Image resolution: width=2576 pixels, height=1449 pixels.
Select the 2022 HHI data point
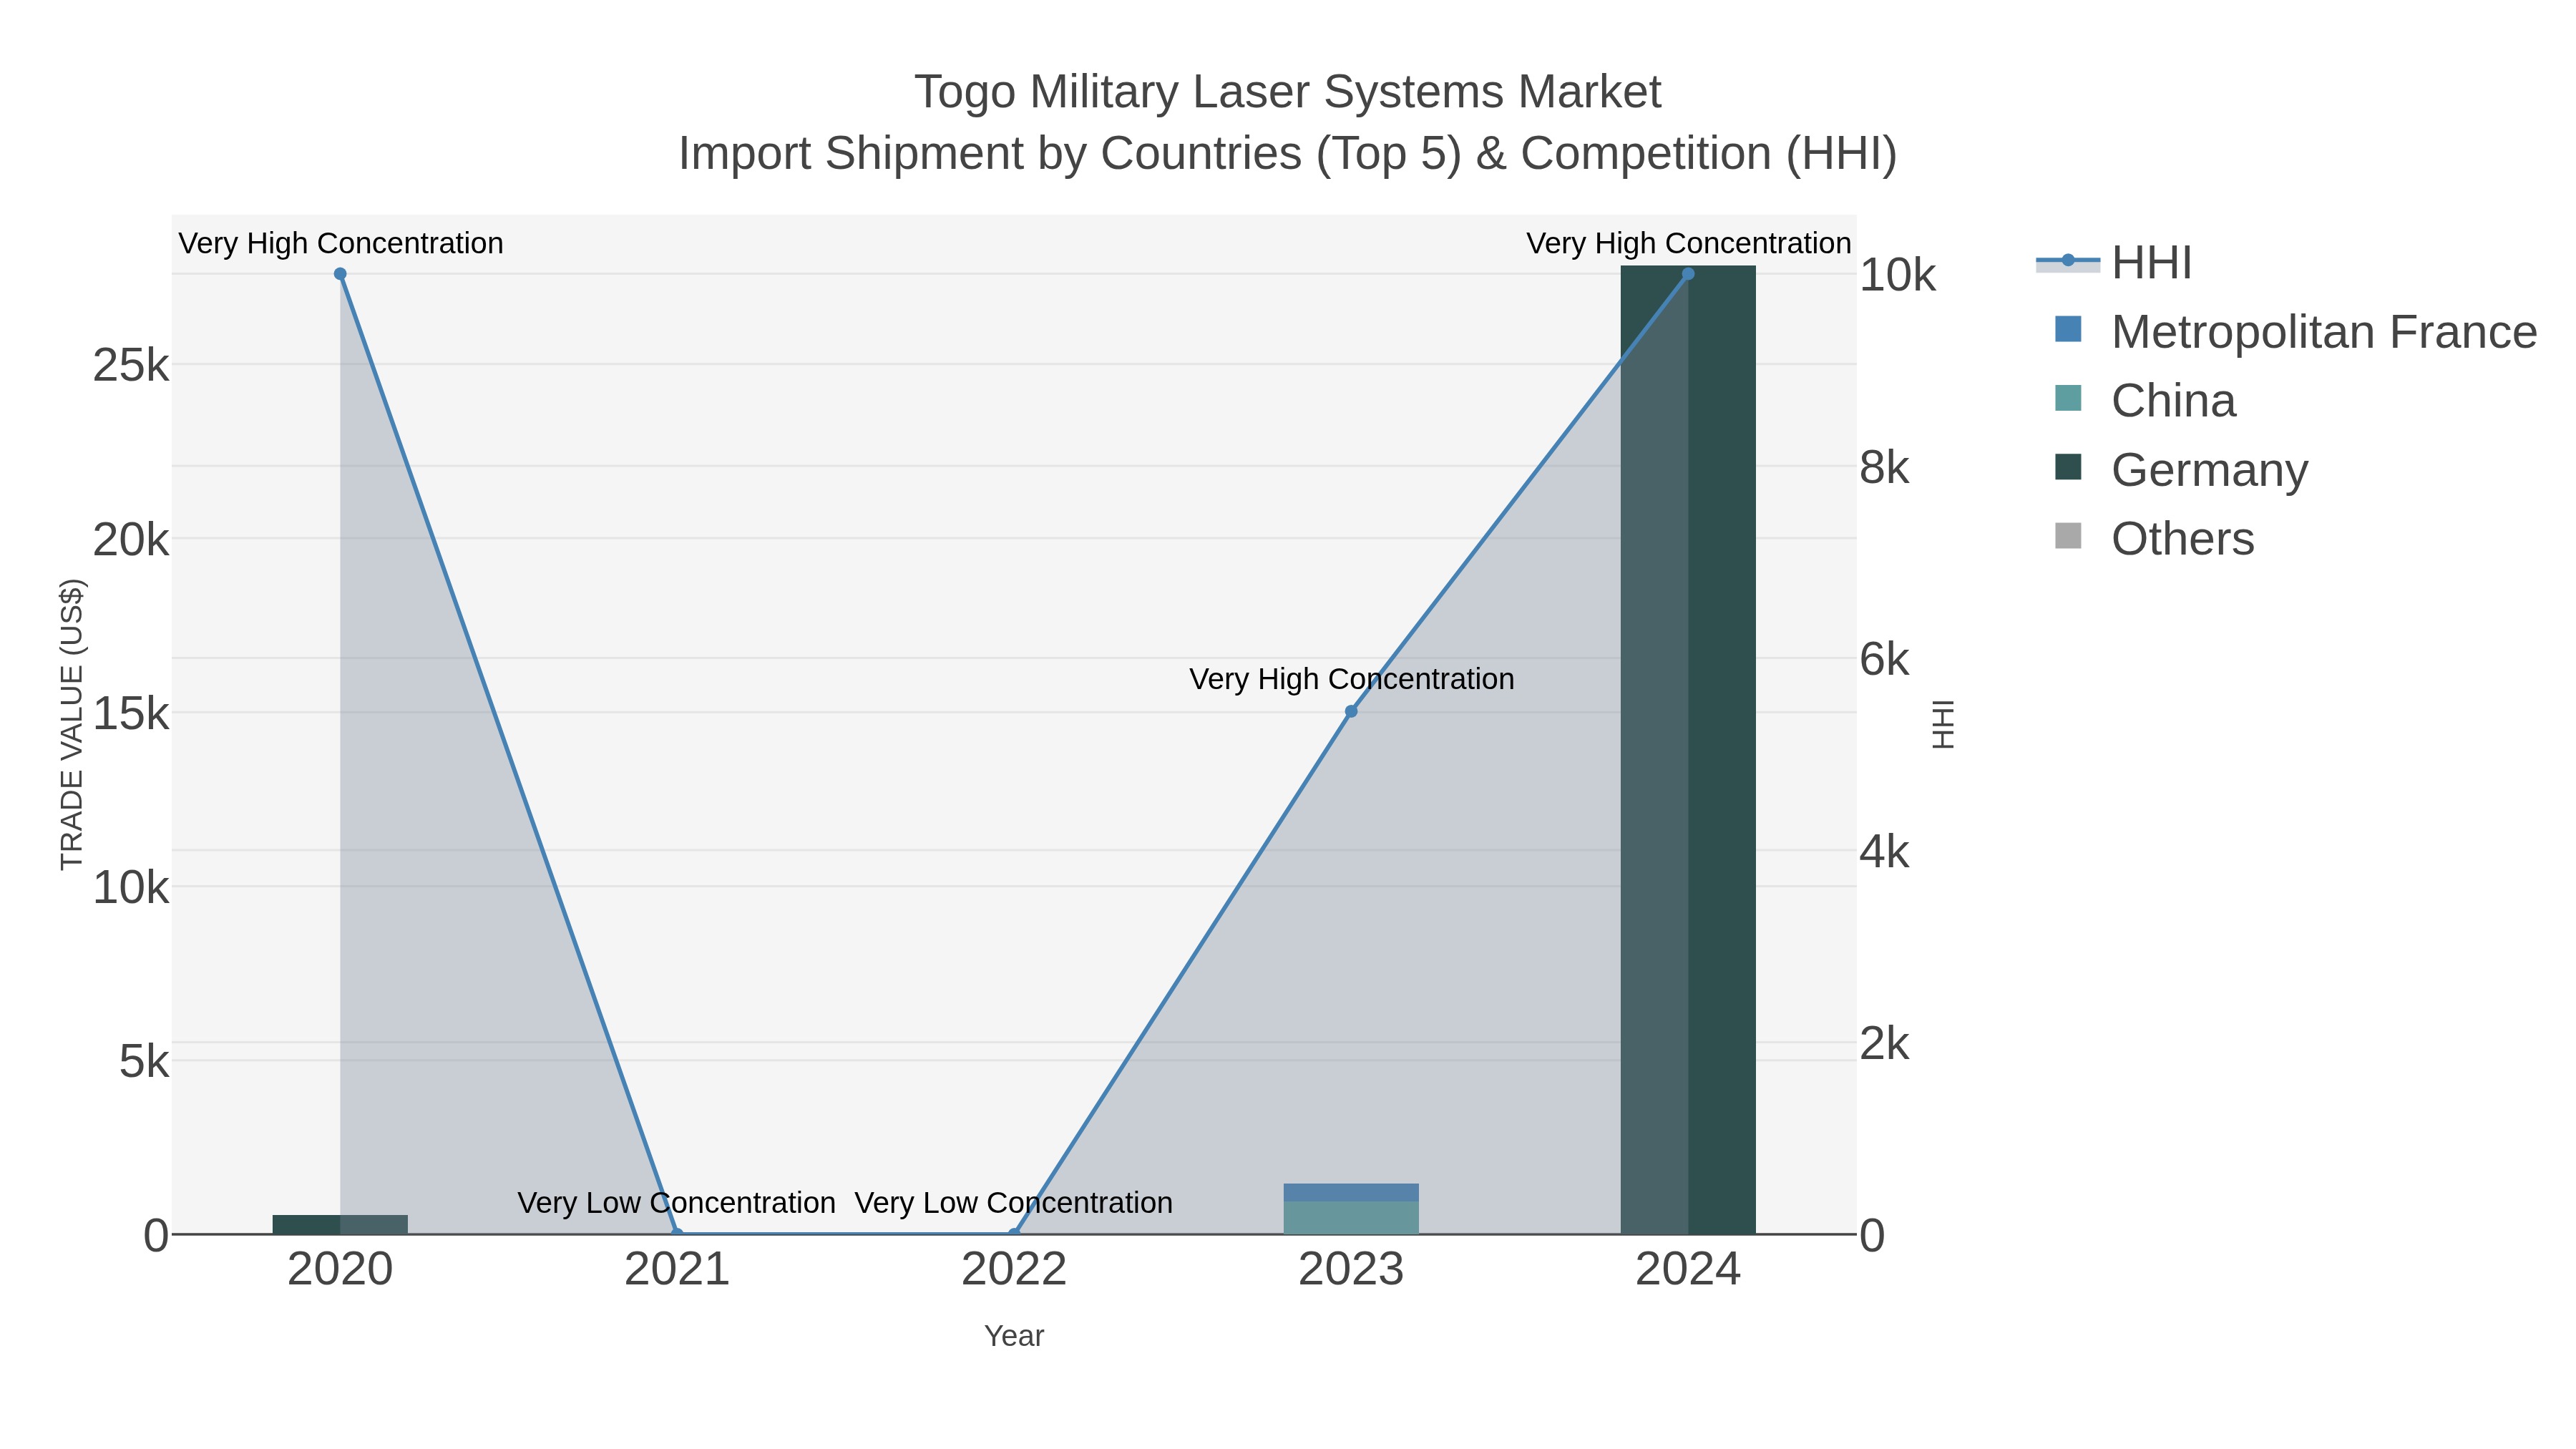1014,1234
